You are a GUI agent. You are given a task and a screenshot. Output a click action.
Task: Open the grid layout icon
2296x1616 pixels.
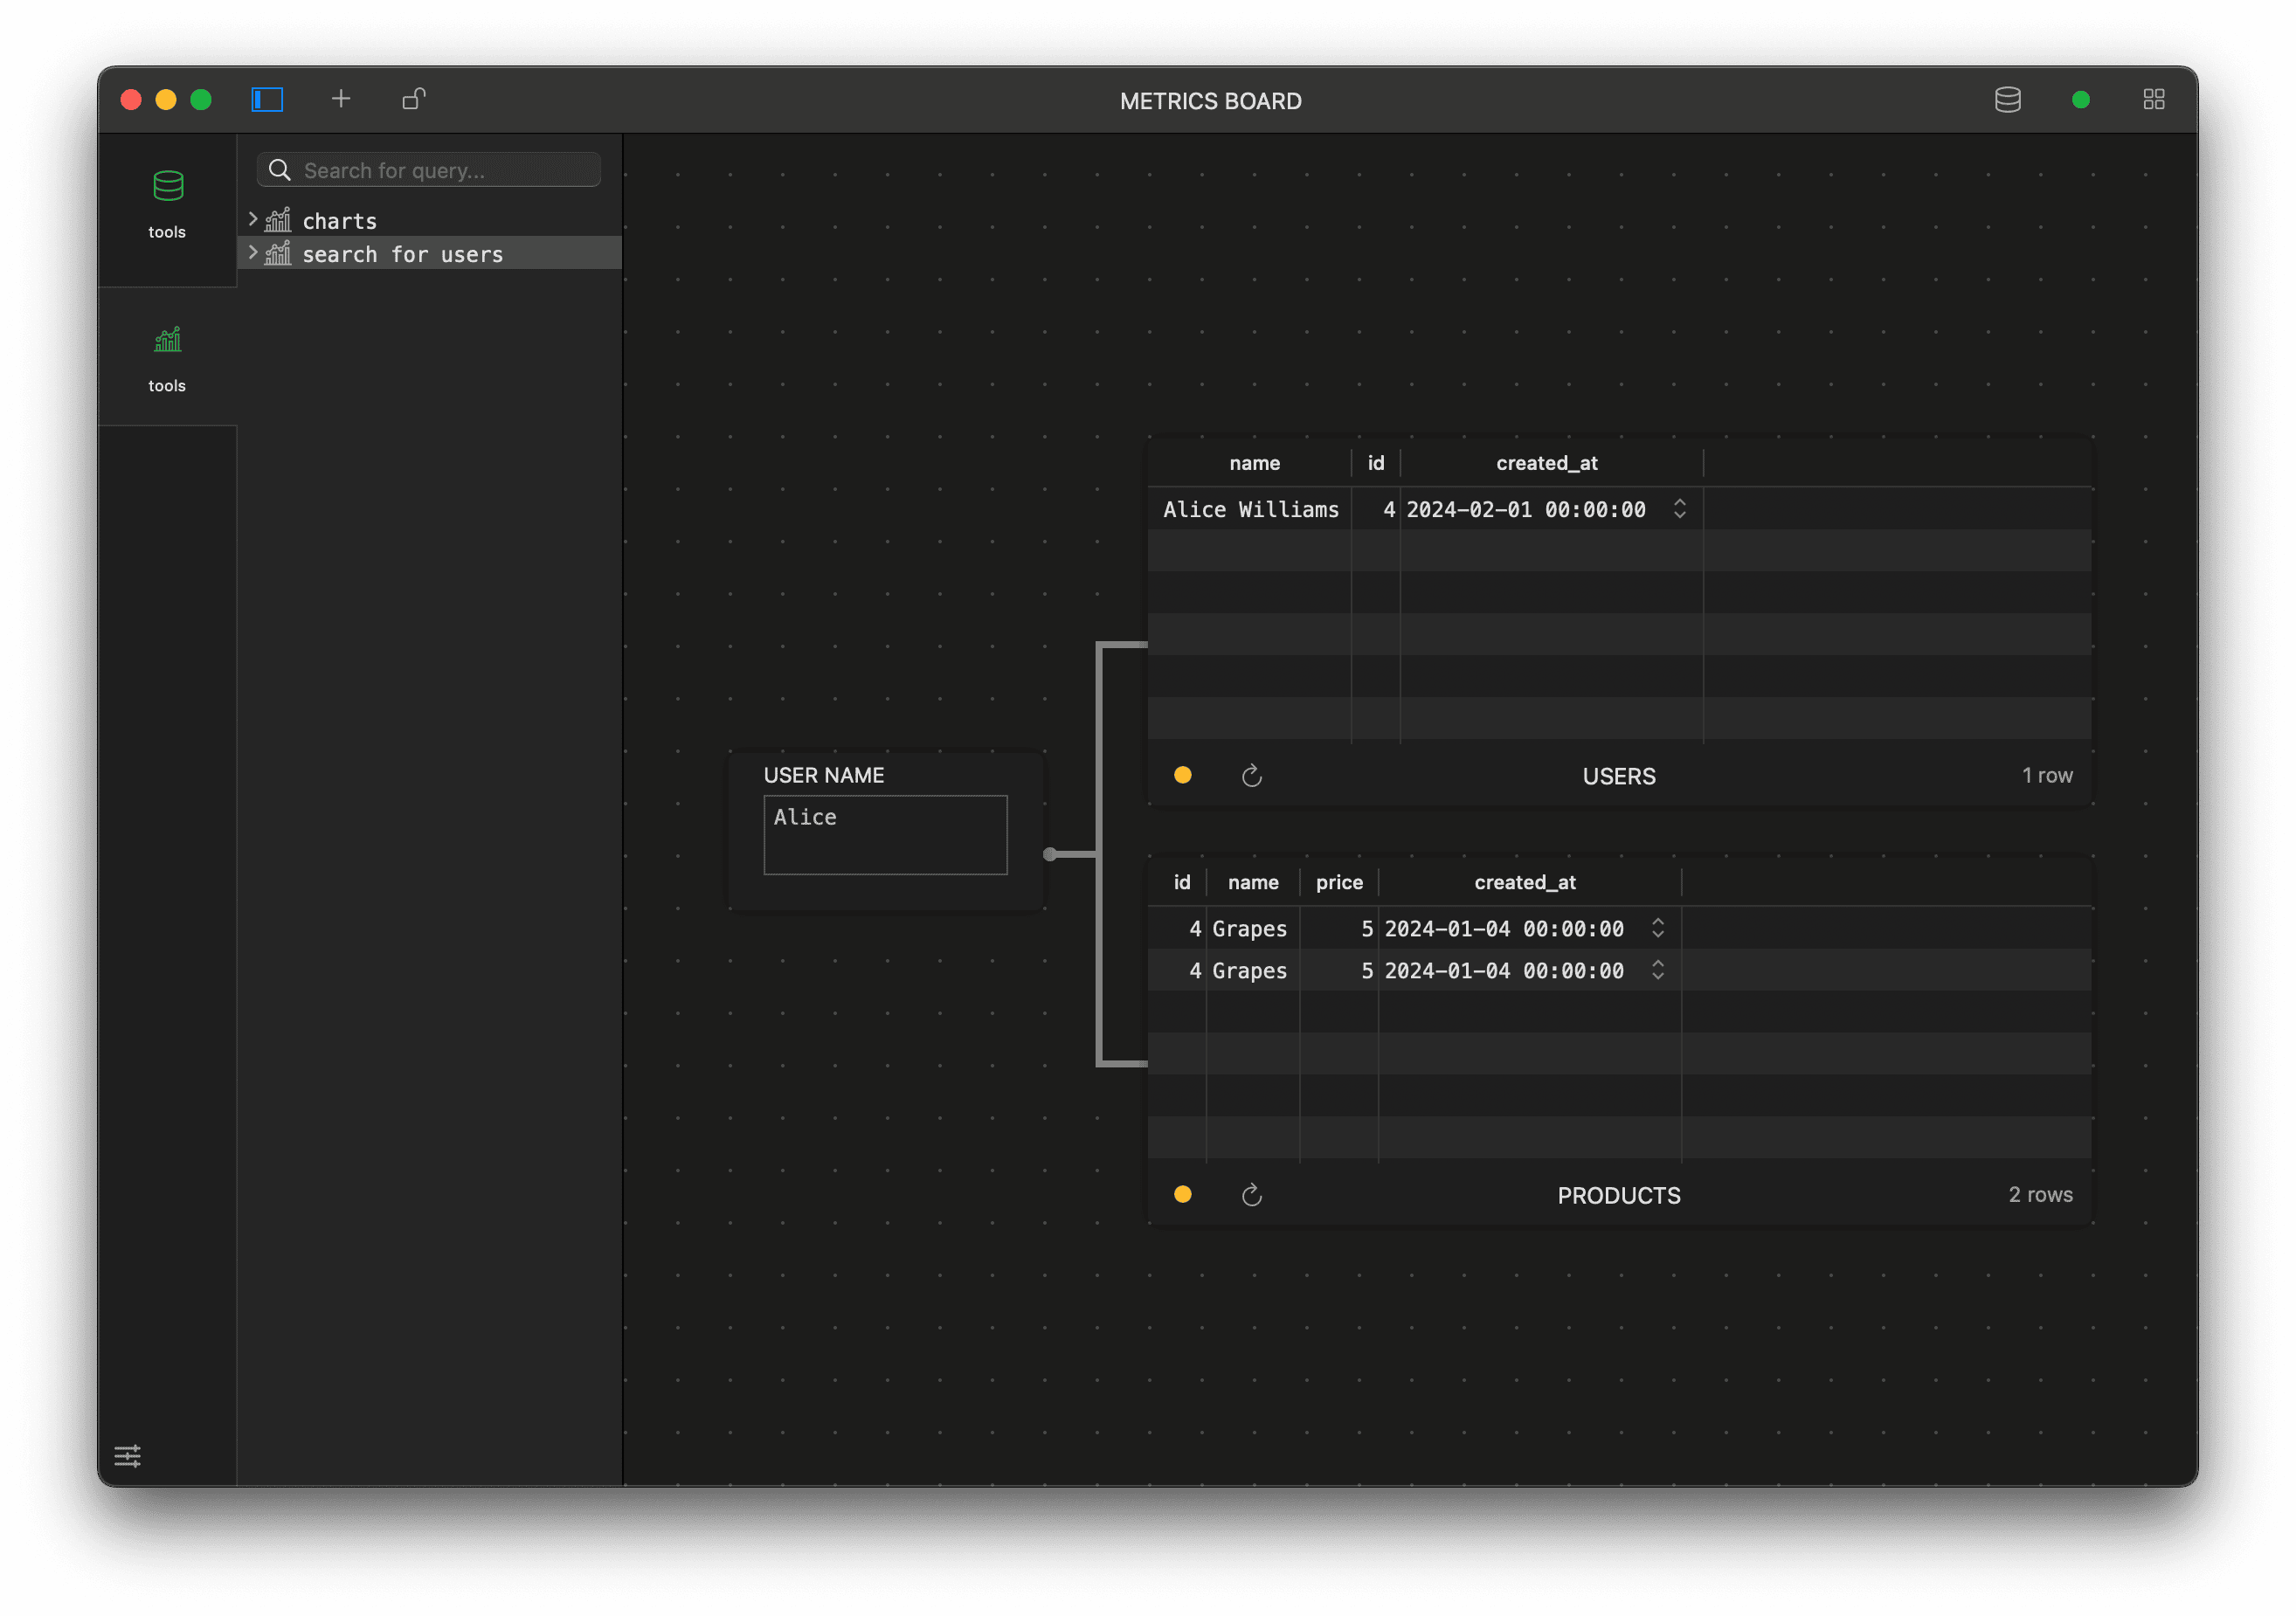click(2153, 99)
